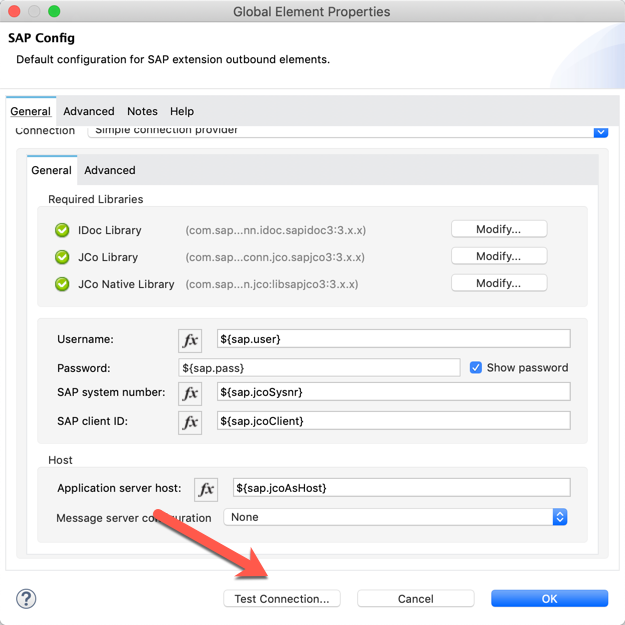Close the window with red button
This screenshot has height=625, width=625.
point(14,11)
